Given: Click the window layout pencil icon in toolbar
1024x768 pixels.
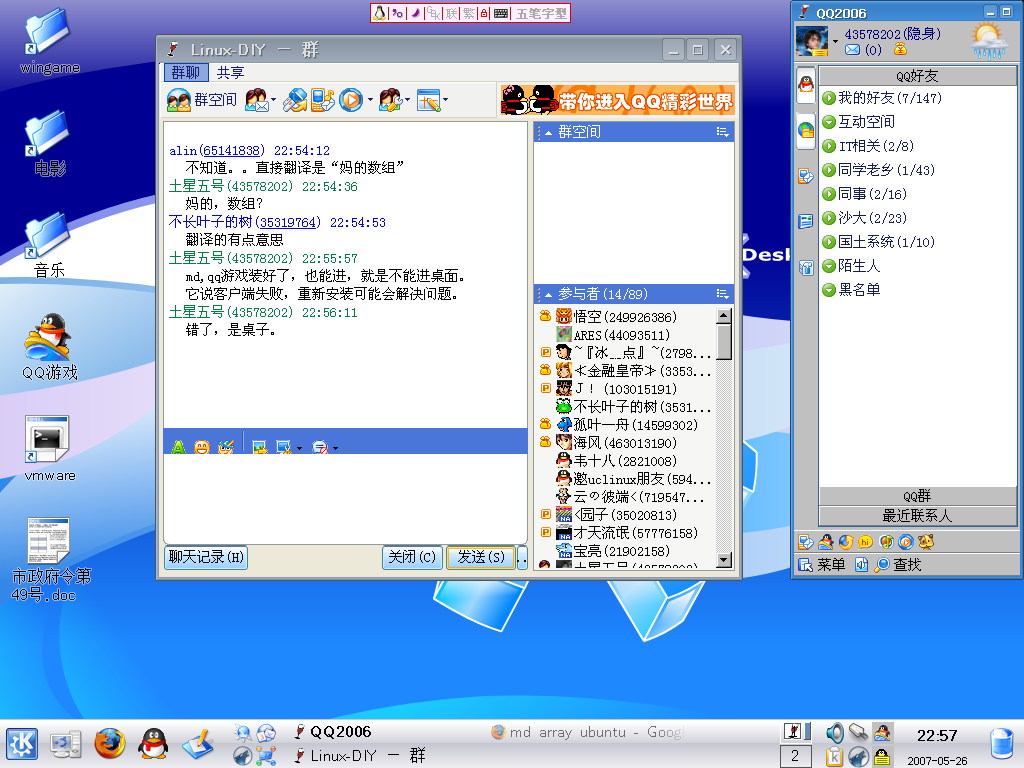Looking at the screenshot, I should point(428,100).
